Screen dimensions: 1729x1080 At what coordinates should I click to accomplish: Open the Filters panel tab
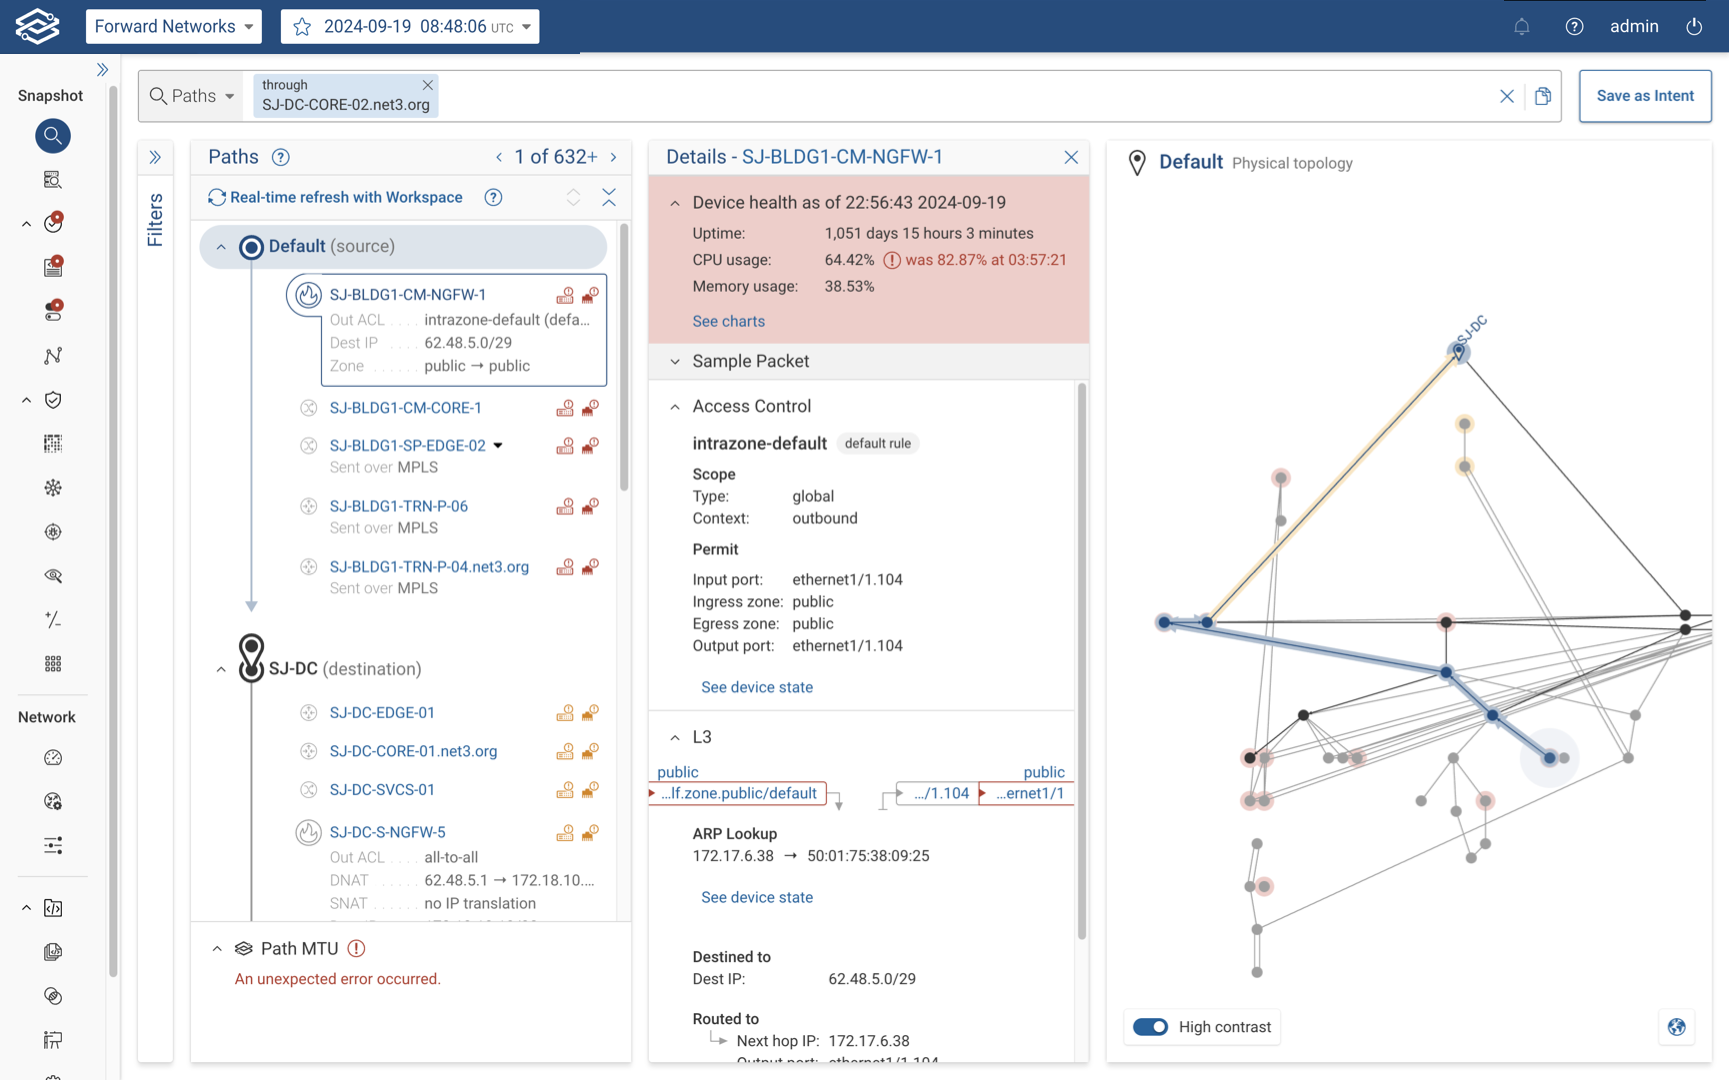pyautogui.click(x=156, y=222)
